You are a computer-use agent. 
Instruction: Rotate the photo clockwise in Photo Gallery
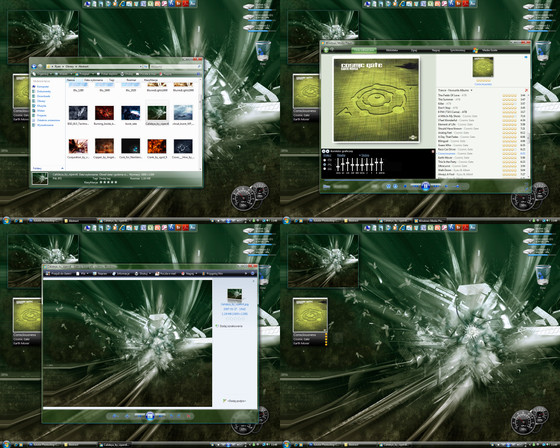pos(178,416)
